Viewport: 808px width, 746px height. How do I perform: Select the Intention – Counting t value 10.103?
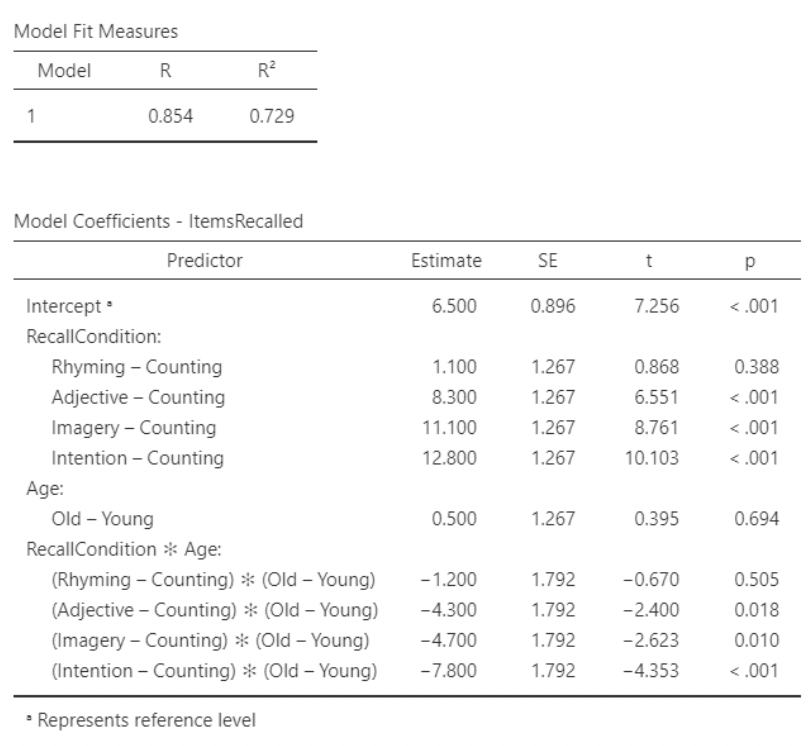(x=655, y=459)
